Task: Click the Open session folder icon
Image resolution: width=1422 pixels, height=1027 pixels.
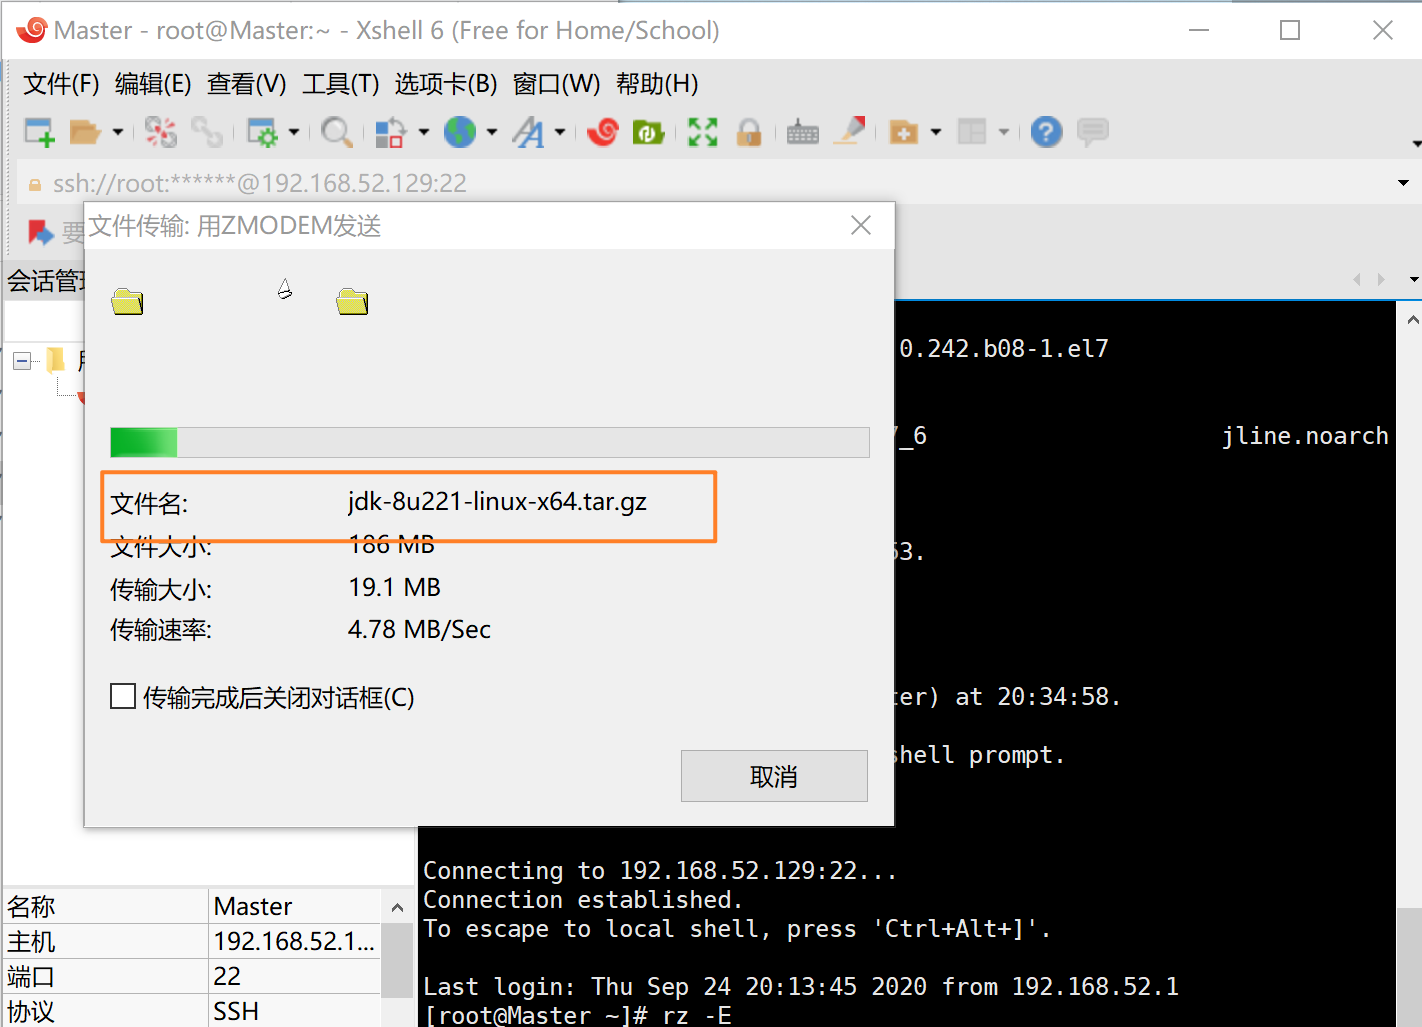Action: [85, 132]
